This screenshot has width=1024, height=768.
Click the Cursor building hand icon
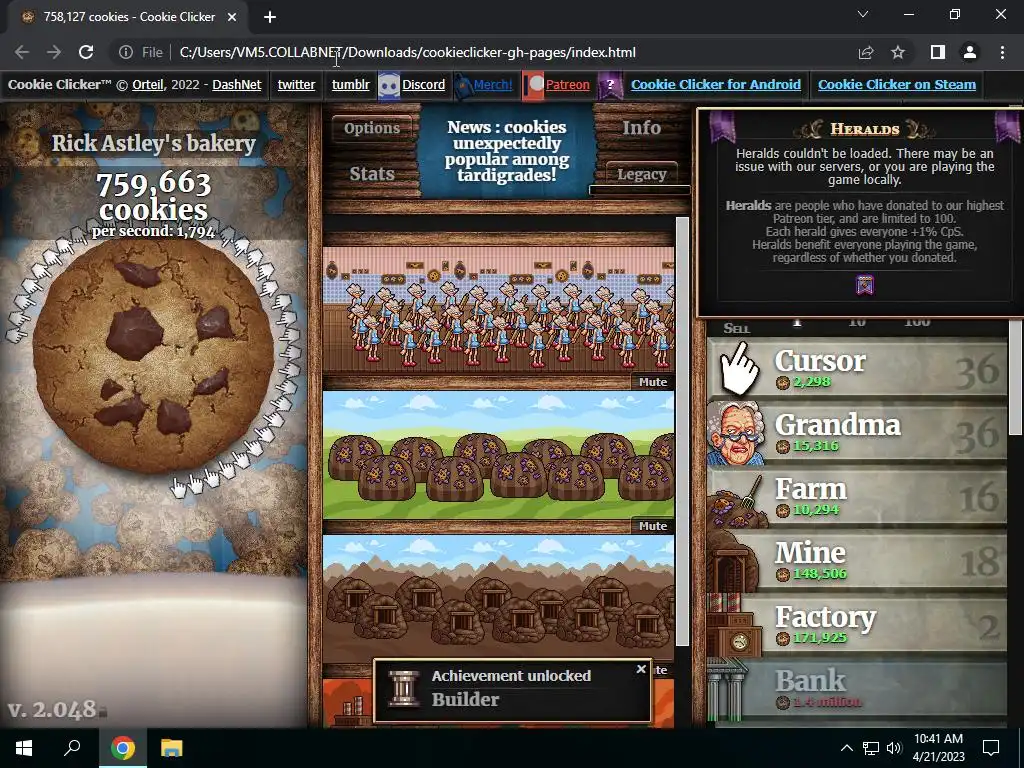click(x=739, y=369)
